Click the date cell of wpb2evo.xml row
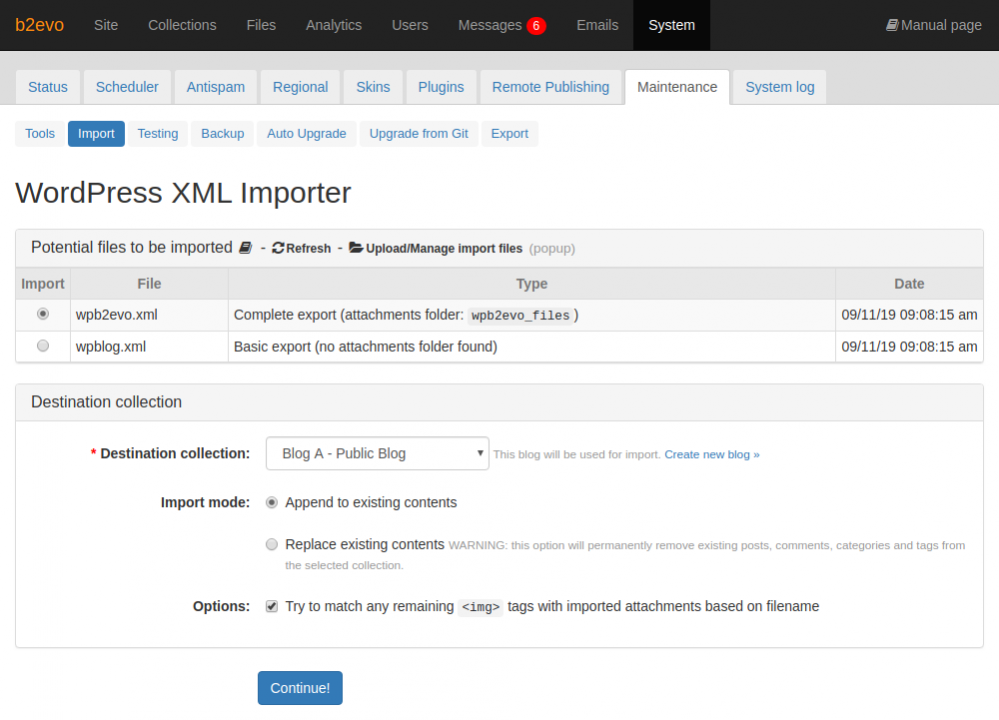Screen dimensions: 999x720 point(909,315)
